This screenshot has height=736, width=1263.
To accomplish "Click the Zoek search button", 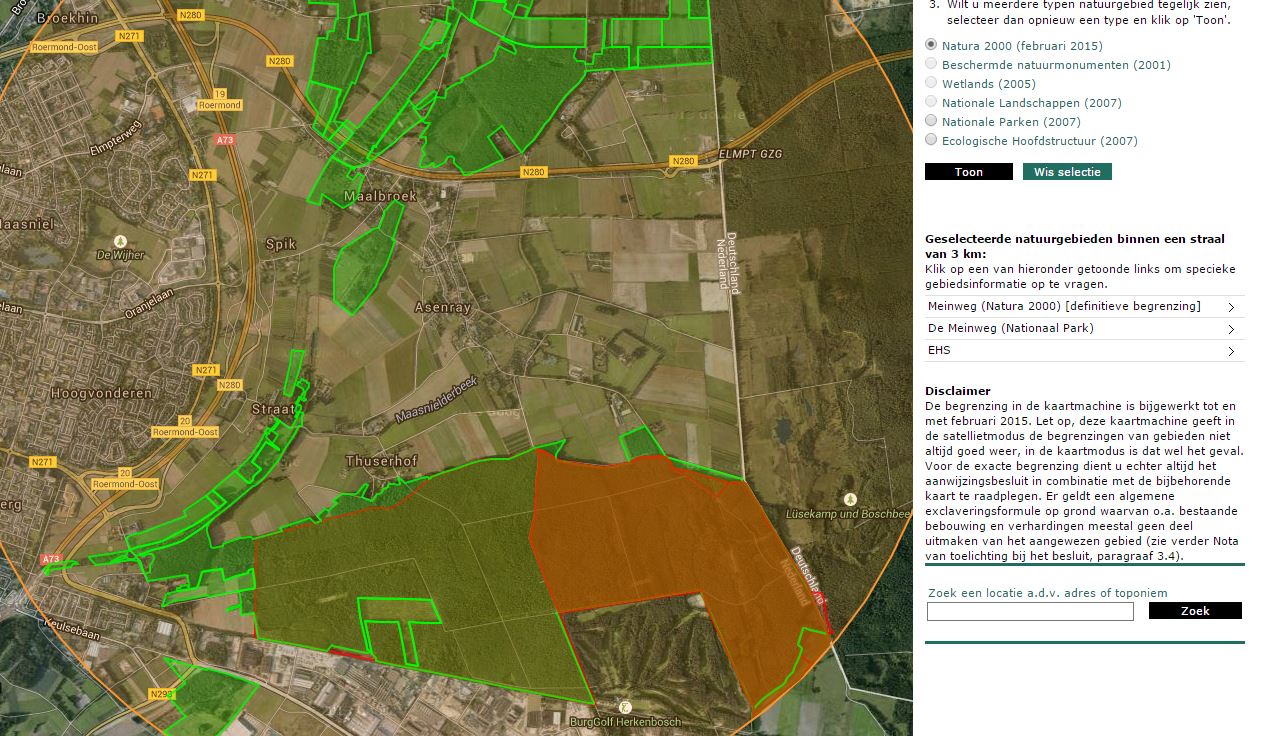I will pos(1195,611).
